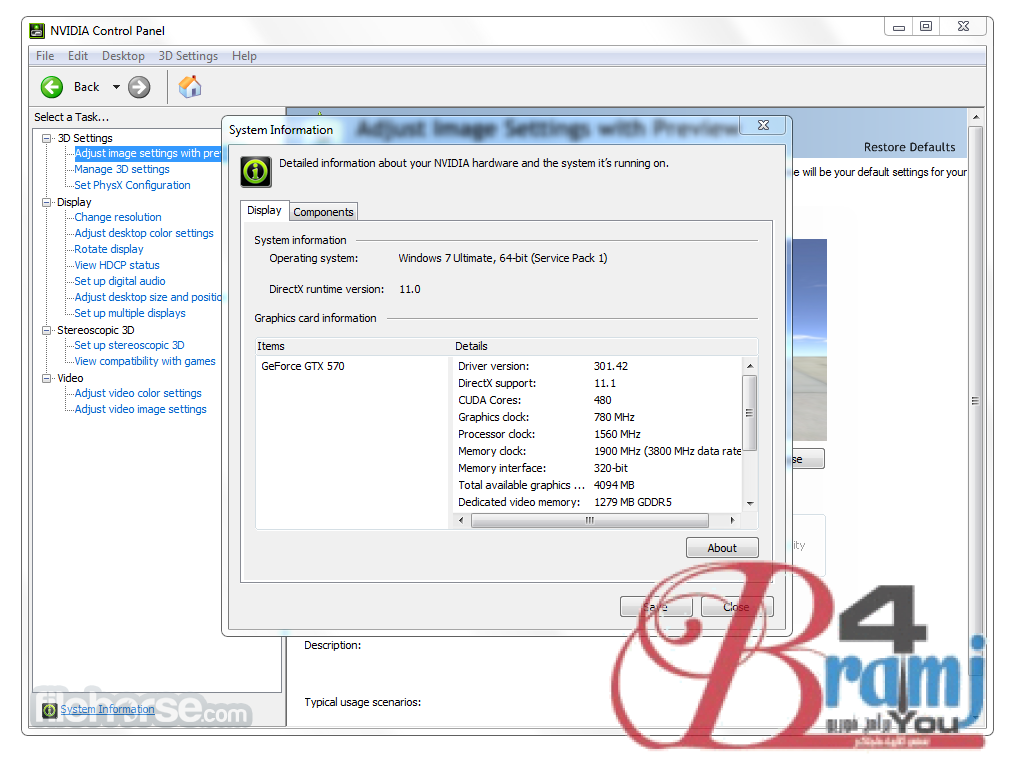Click the NVIDIA Control Panel title icon
This screenshot has width=1015, height=758.
tap(37, 30)
